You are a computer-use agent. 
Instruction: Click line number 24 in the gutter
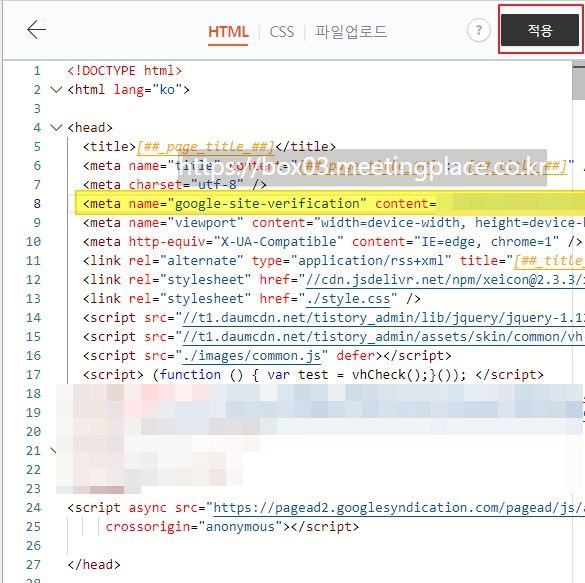(x=34, y=508)
